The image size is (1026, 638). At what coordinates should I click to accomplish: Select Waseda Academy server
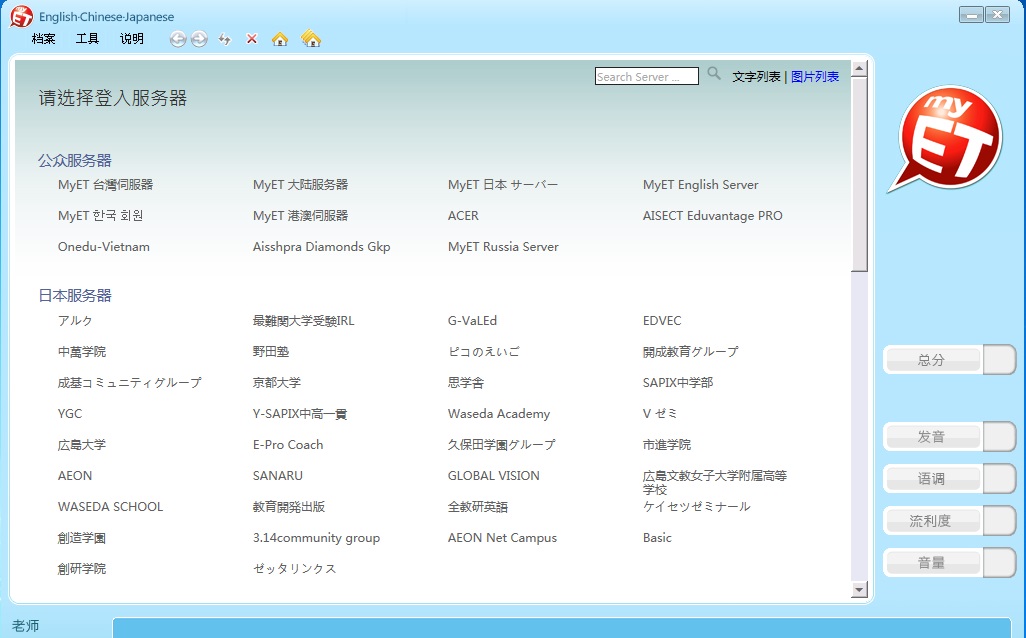pos(499,414)
